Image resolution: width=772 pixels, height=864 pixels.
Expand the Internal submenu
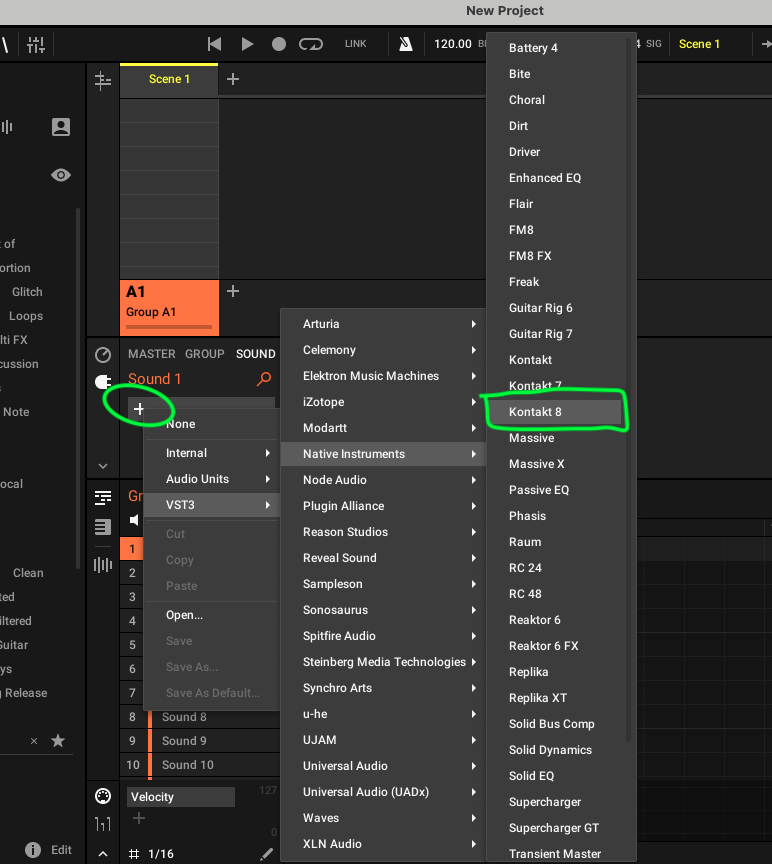coord(212,453)
